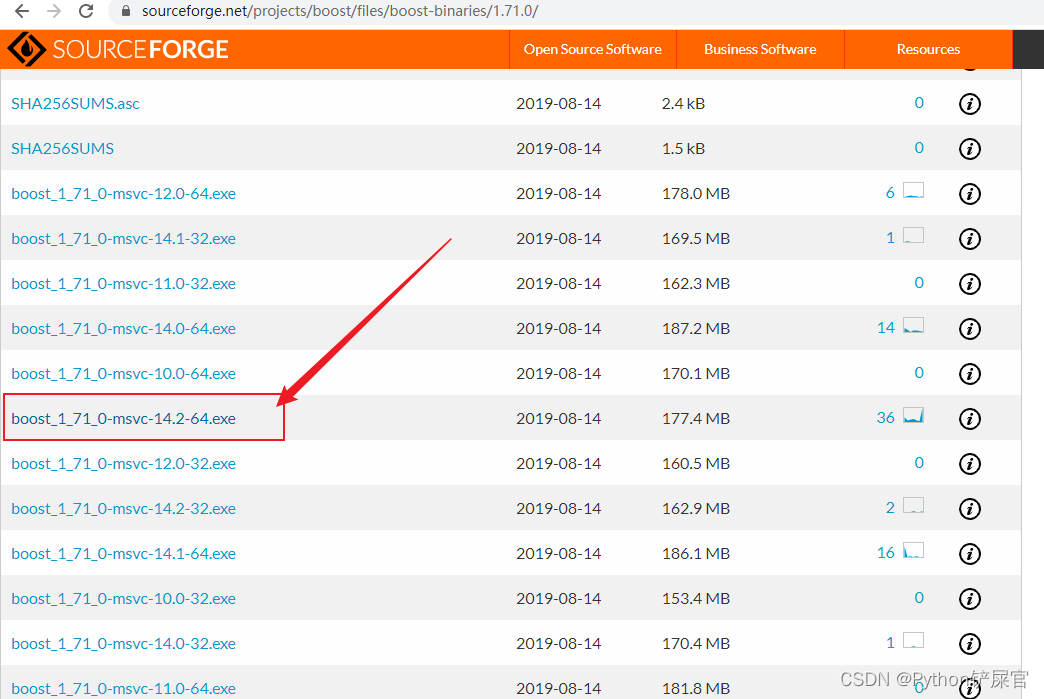
Task: Download boost_1_71_0-msvc-12.0-32.exe
Action: coord(123,463)
